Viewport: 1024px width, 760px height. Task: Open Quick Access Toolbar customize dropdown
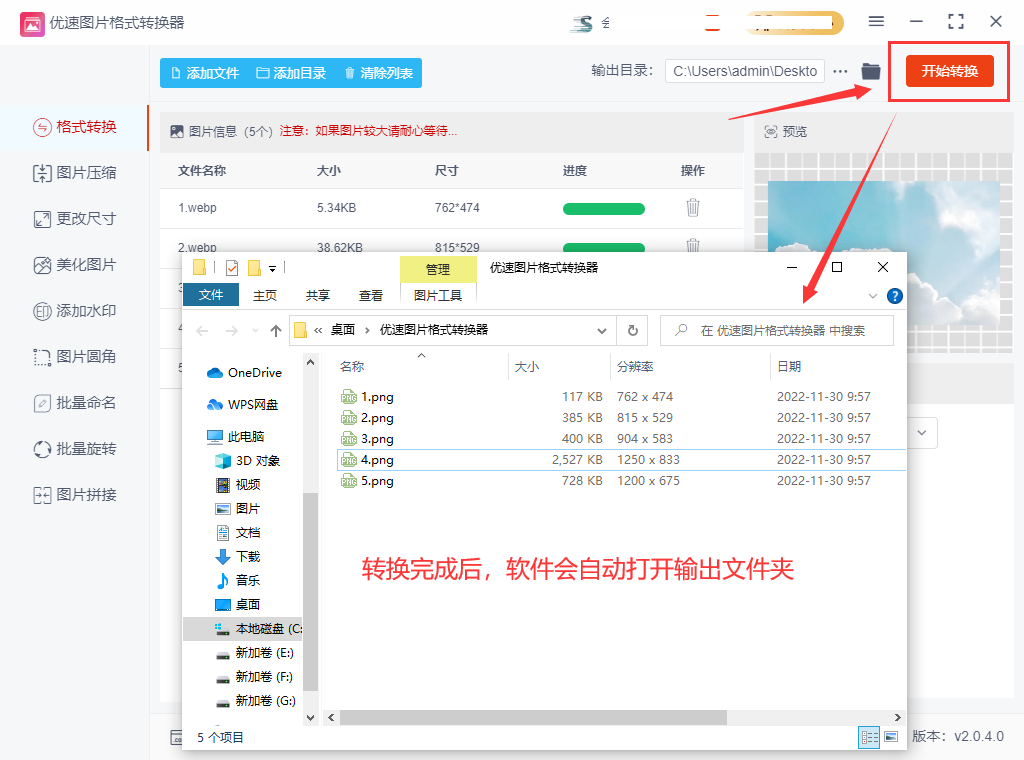(272, 268)
